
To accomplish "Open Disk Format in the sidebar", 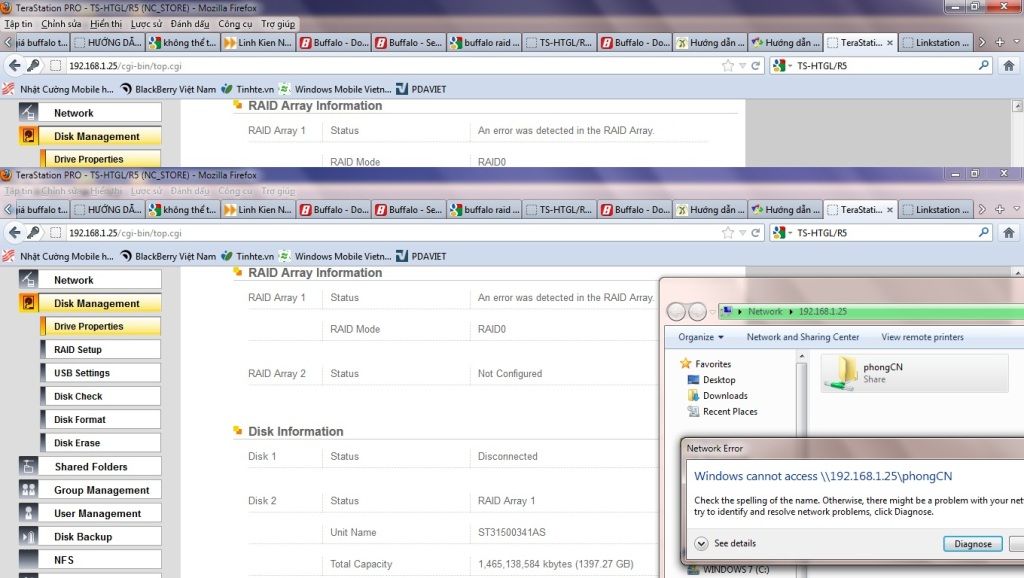I will tap(101, 419).
